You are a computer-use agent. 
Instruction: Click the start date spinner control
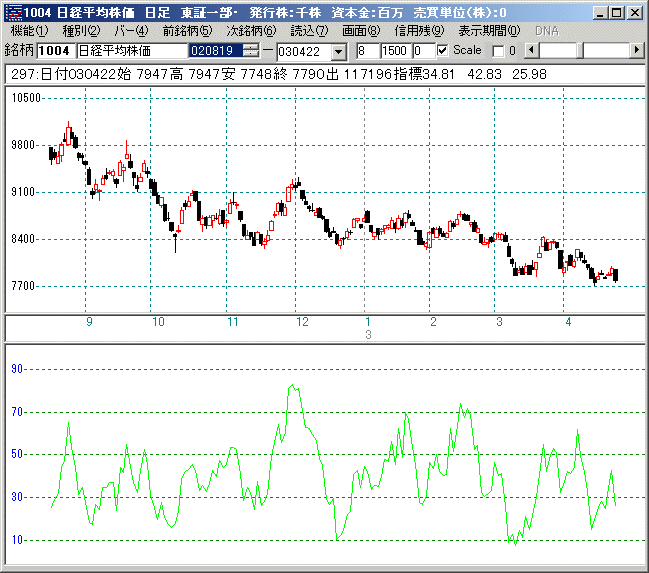coord(251,51)
